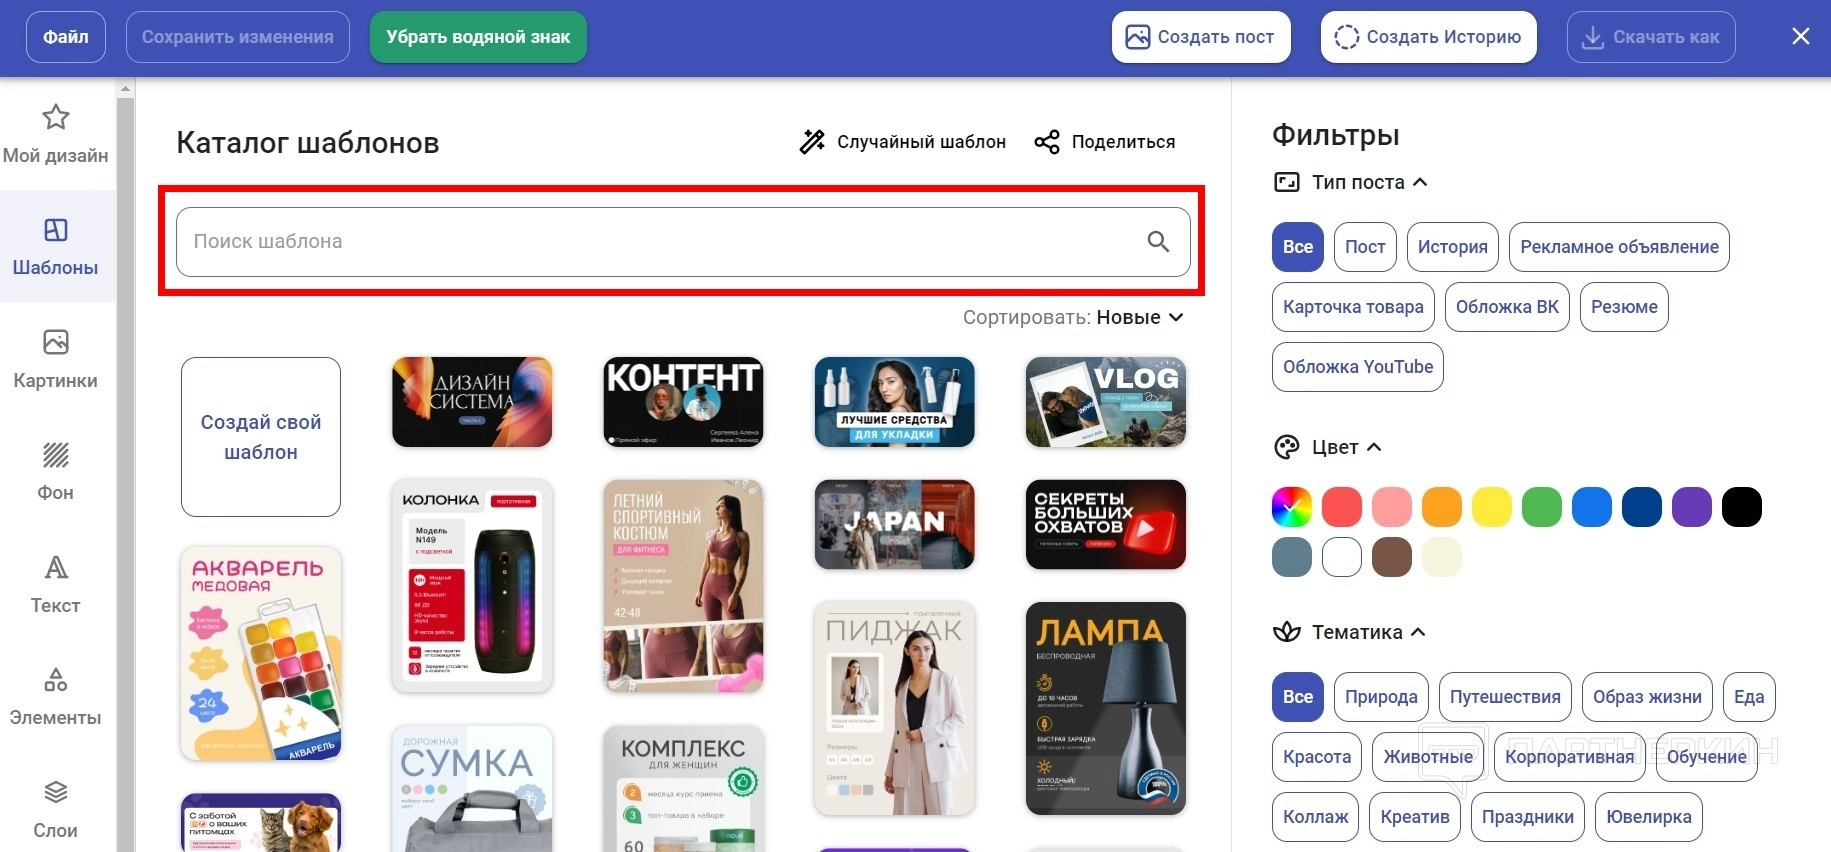Click Создать Историю button
This screenshot has height=852, width=1831.
click(x=1429, y=37)
